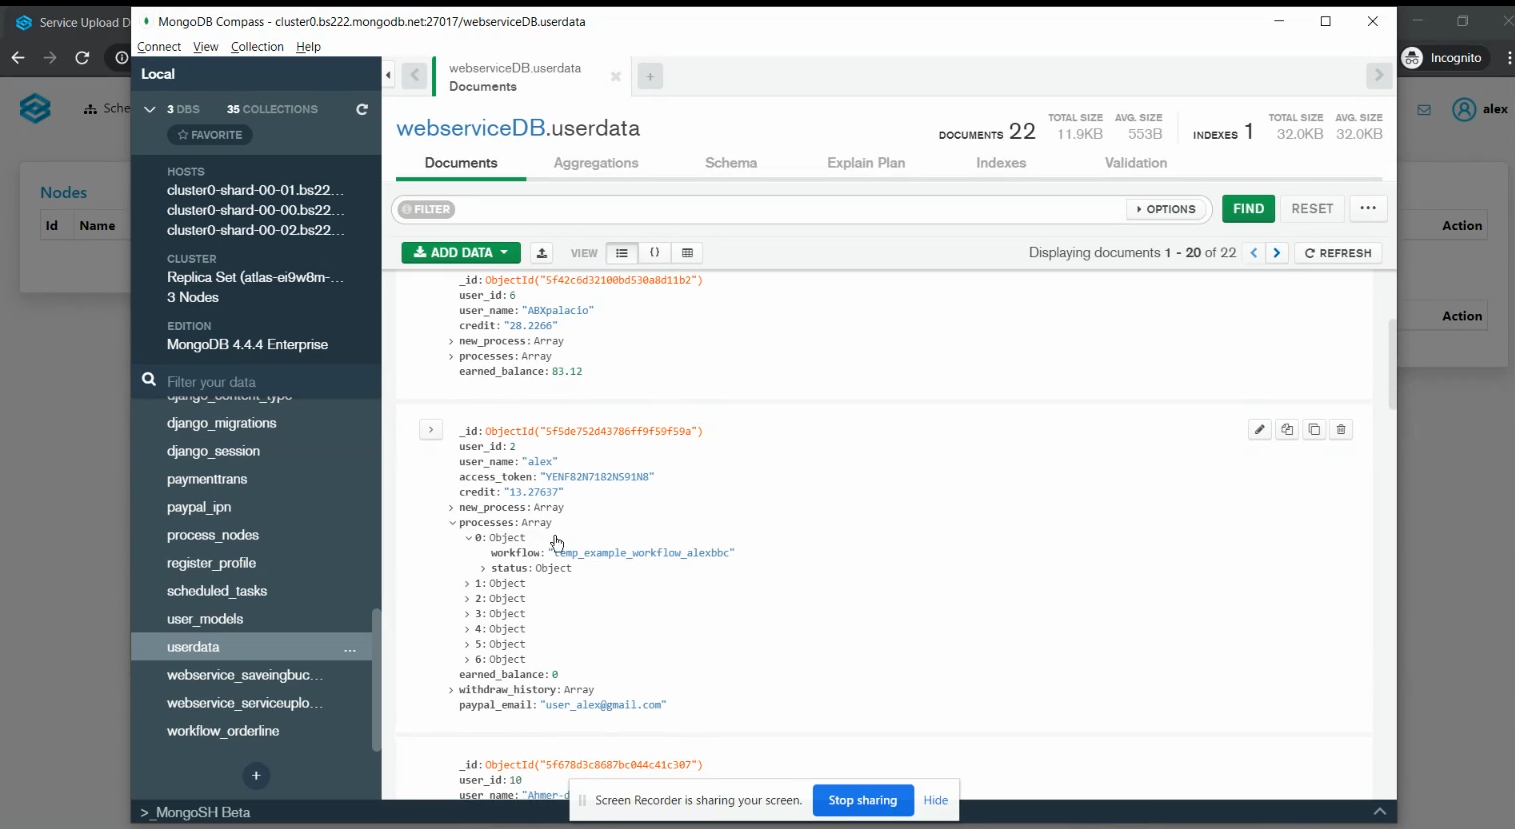This screenshot has width=1515, height=829.
Task: Expand the withdraw_history array
Action: [451, 690]
